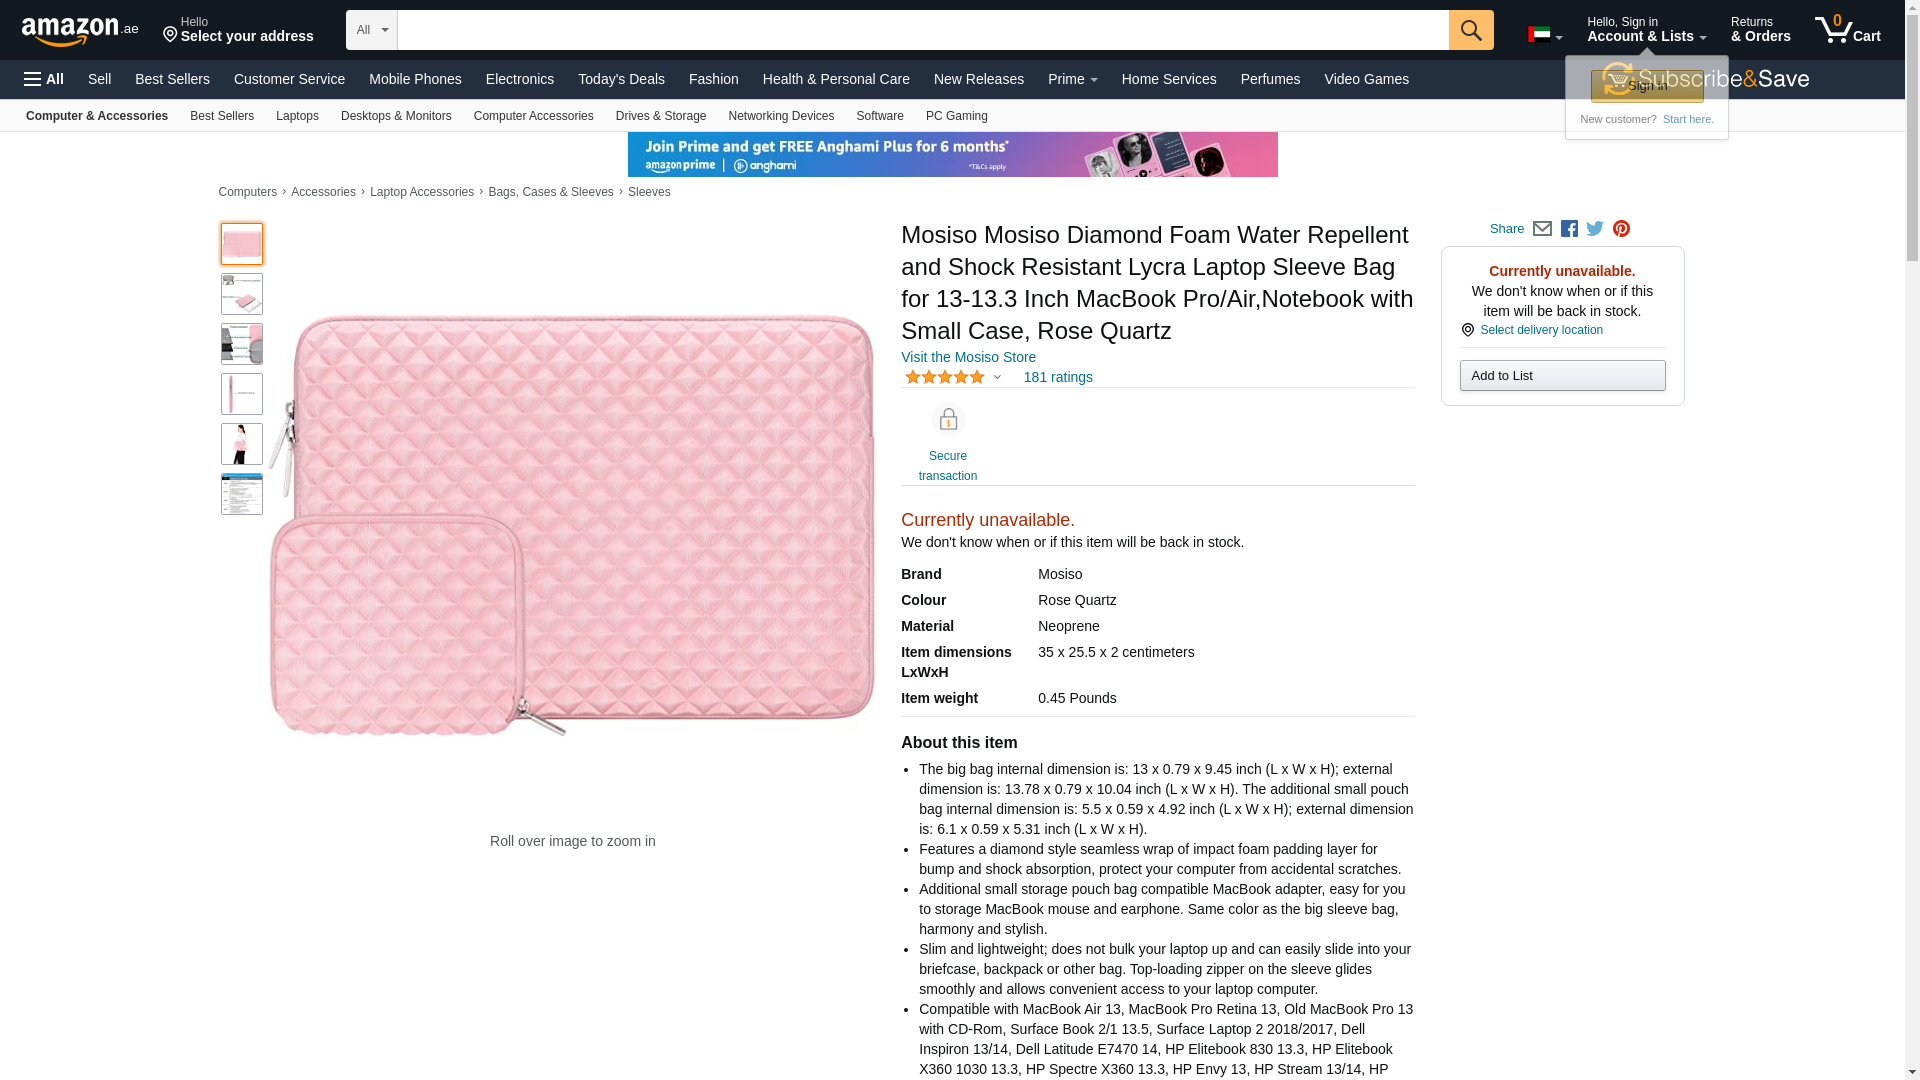Click the Secure transaction lock icon

[x=948, y=419]
